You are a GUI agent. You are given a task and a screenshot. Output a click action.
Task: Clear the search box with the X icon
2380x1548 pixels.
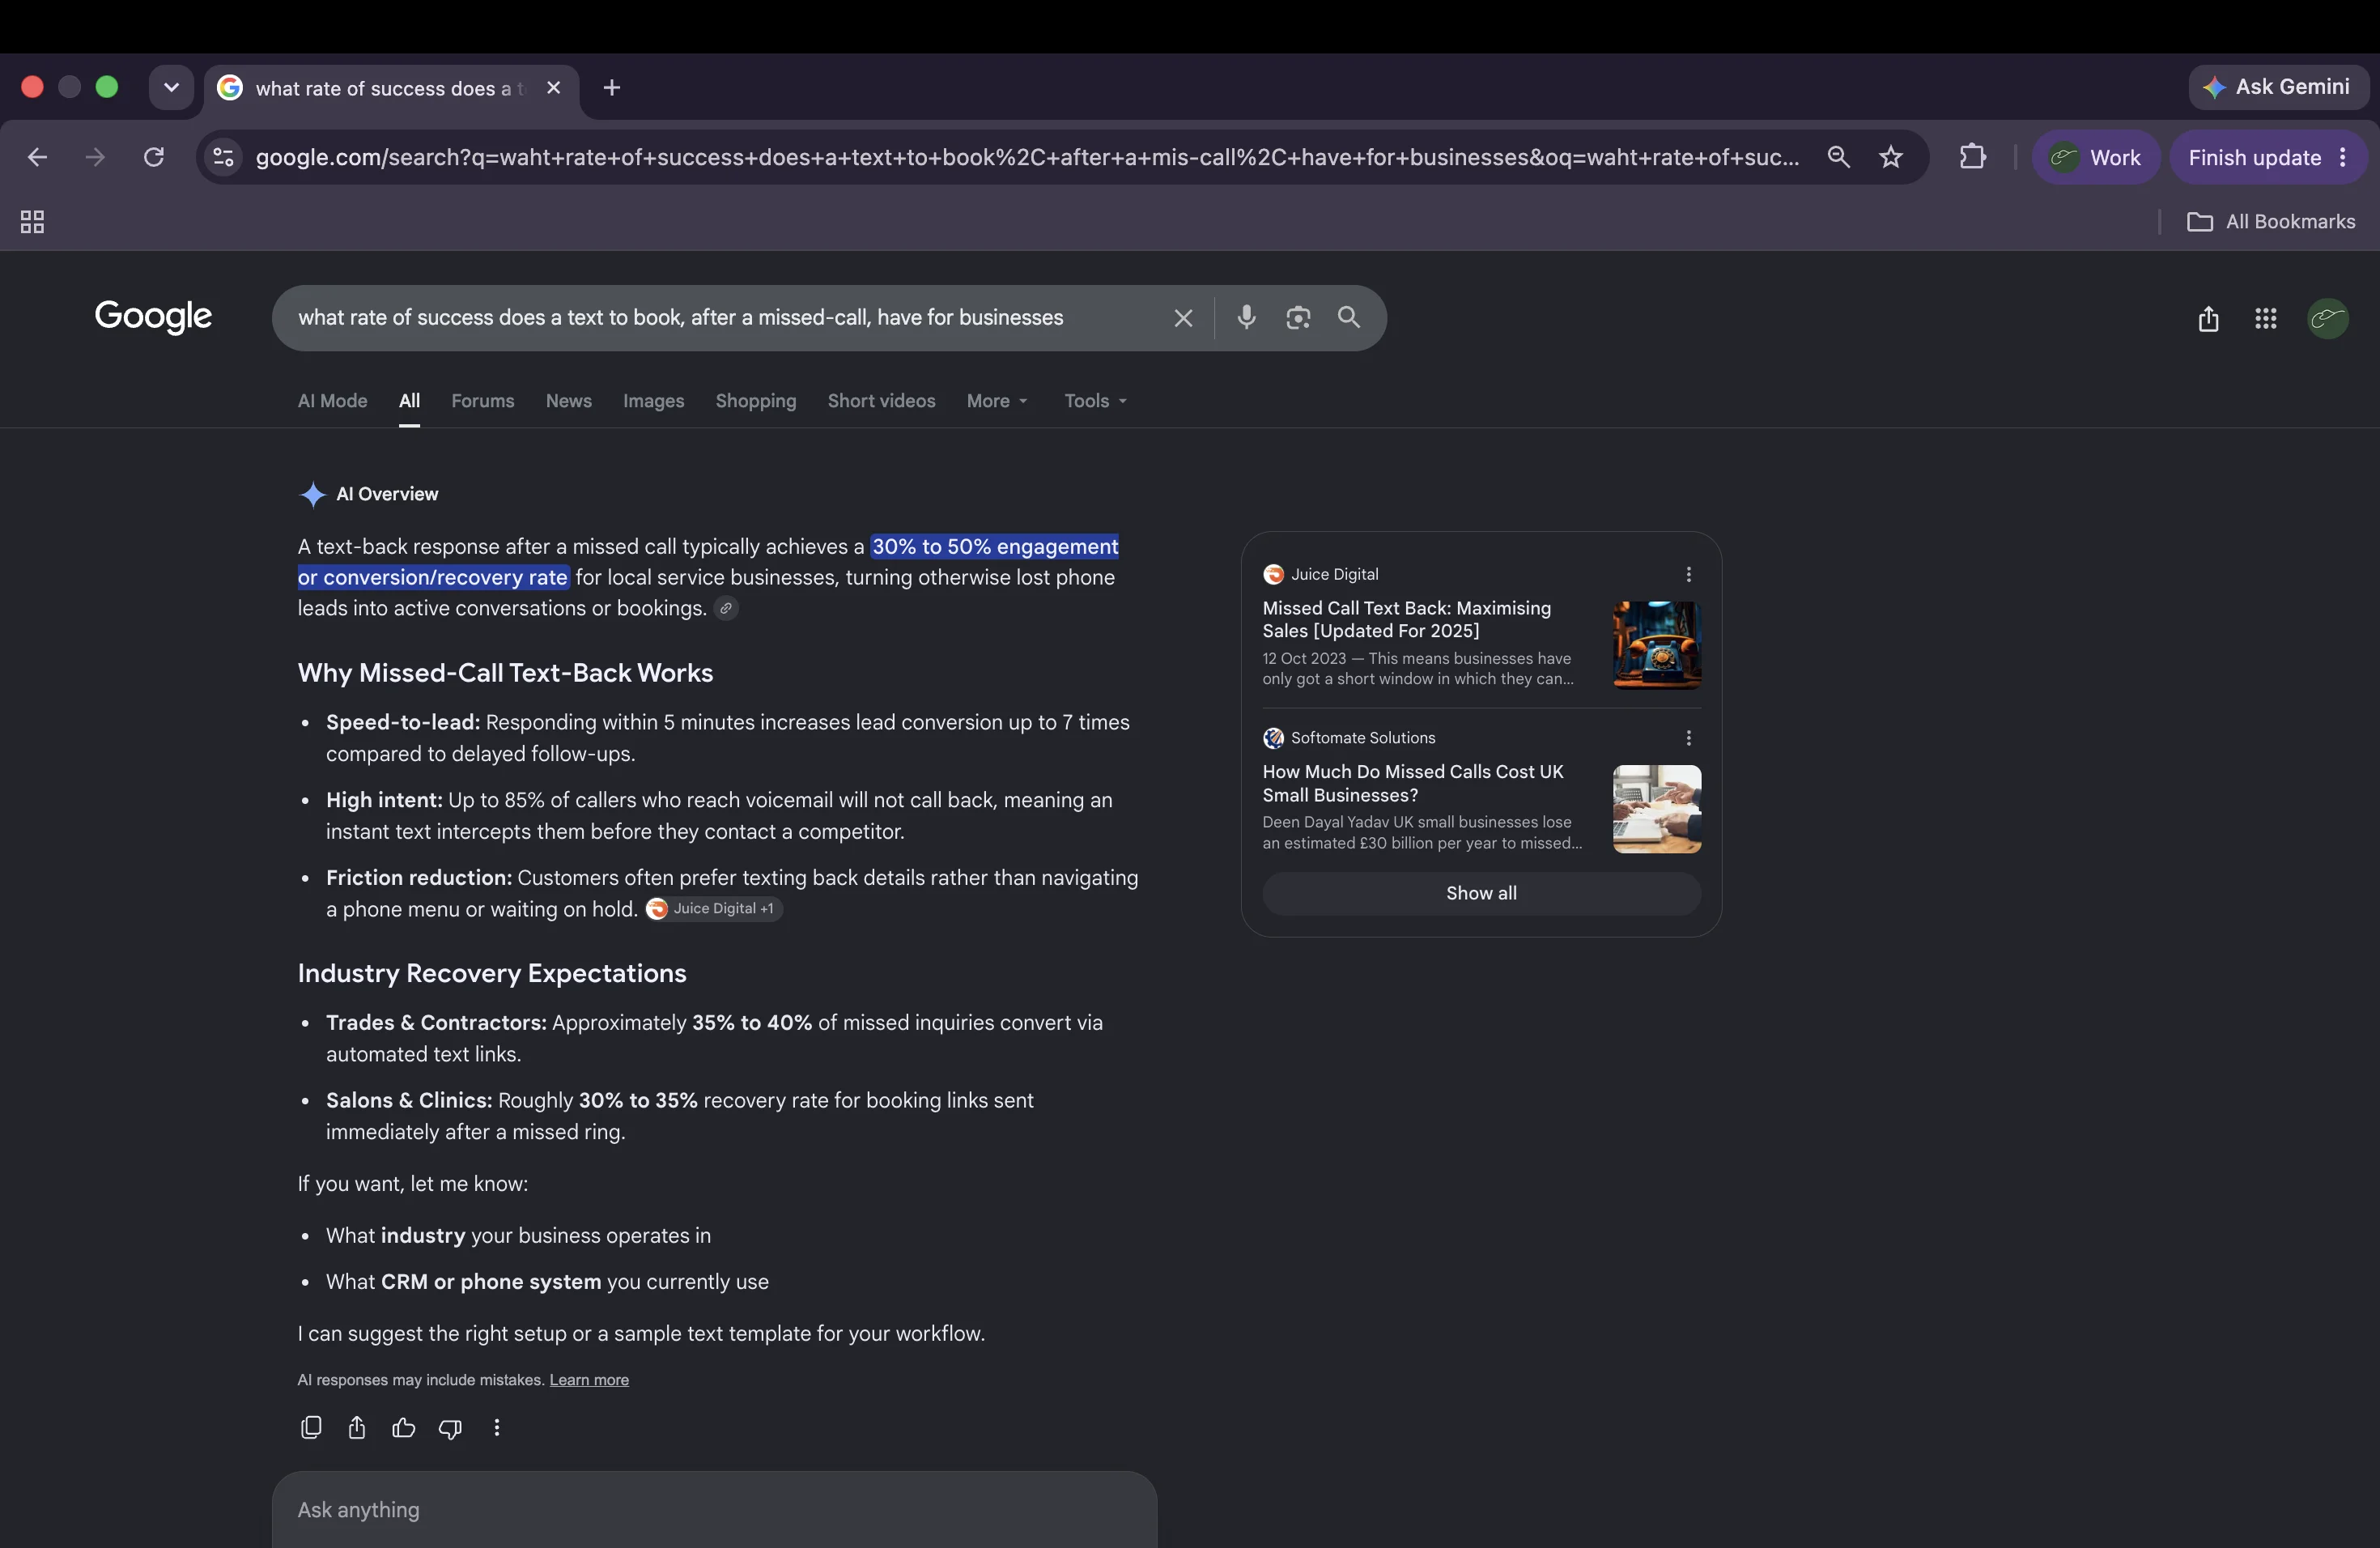(1183, 318)
